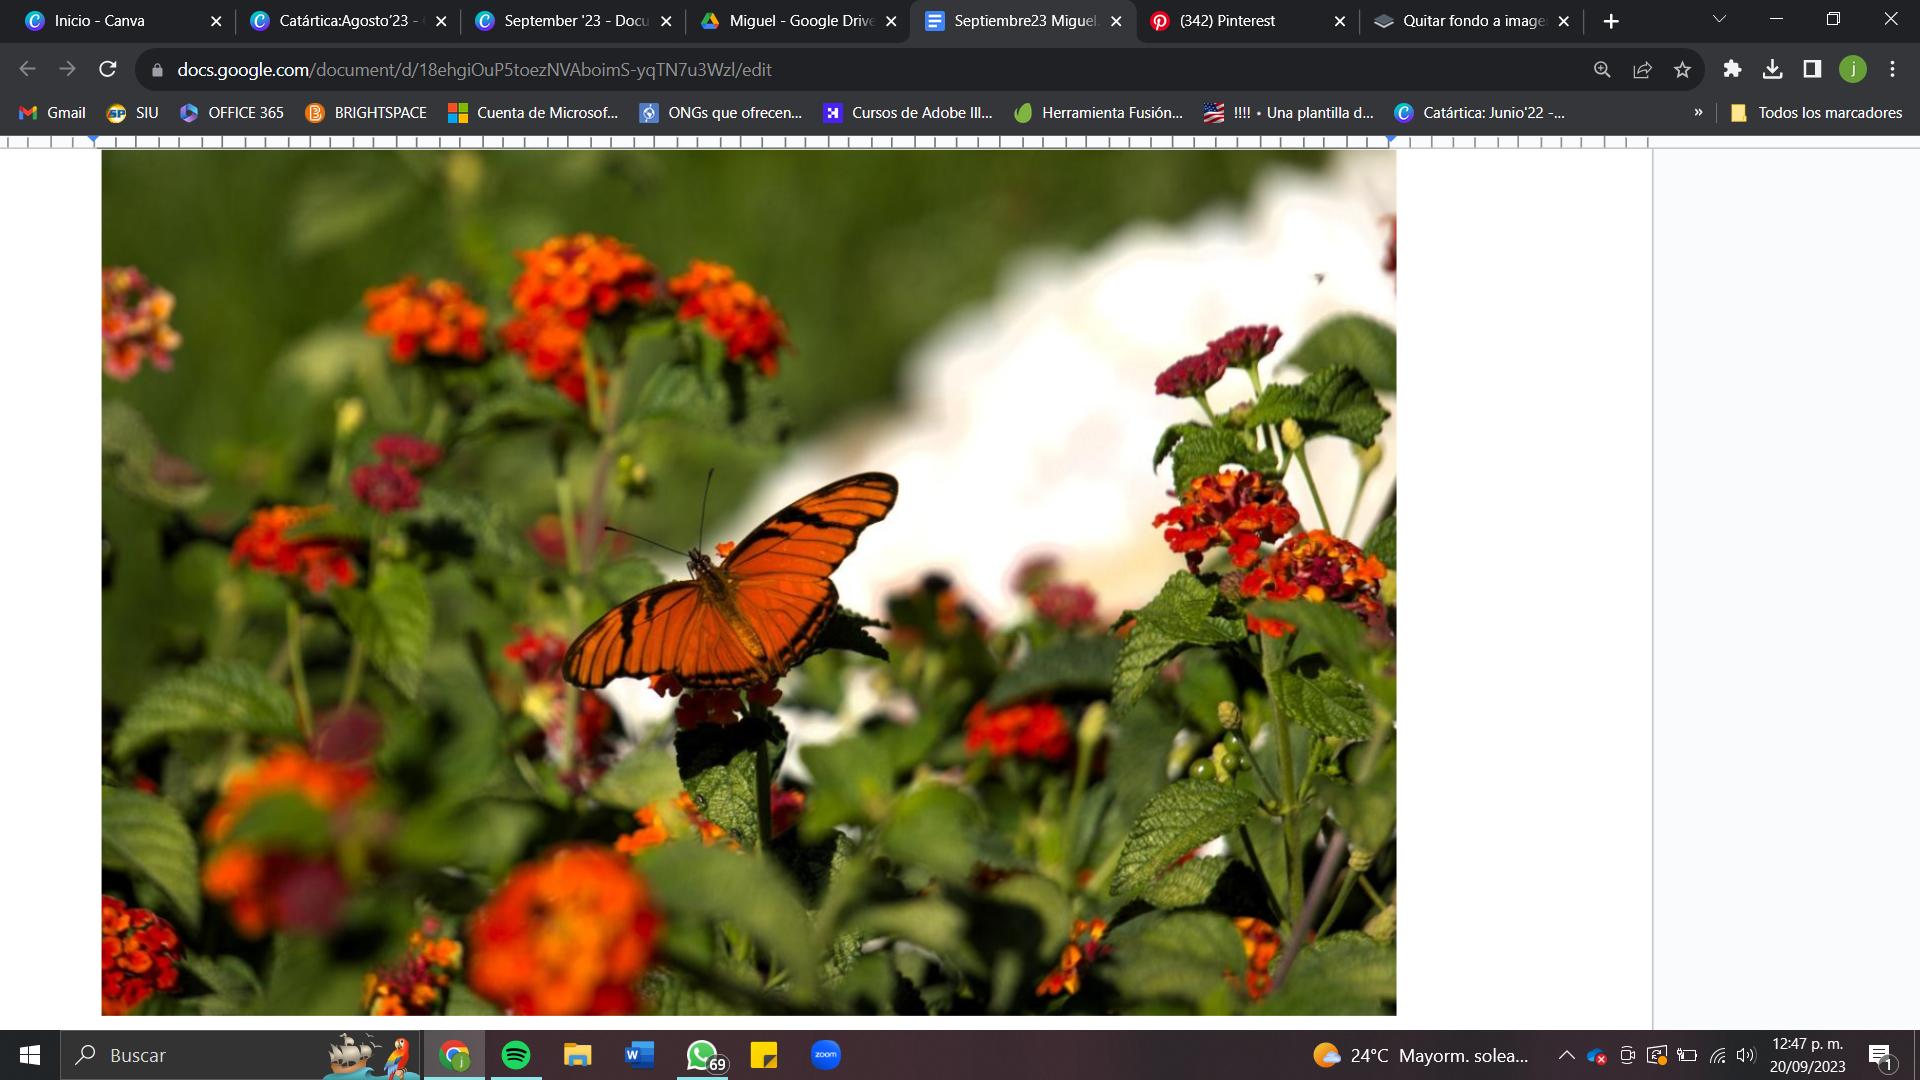Screen dimensions: 1920x1080
Task: Expand tab search dropdown arrow
Action: (x=1719, y=20)
